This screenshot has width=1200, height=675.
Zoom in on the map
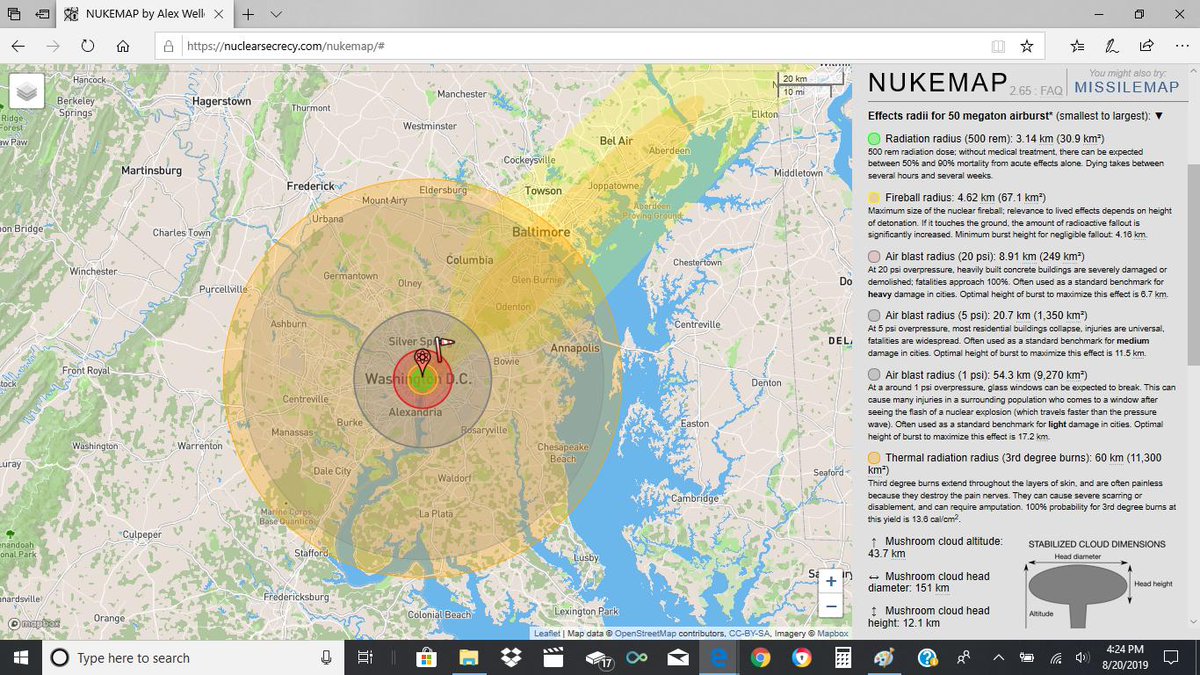[830, 580]
